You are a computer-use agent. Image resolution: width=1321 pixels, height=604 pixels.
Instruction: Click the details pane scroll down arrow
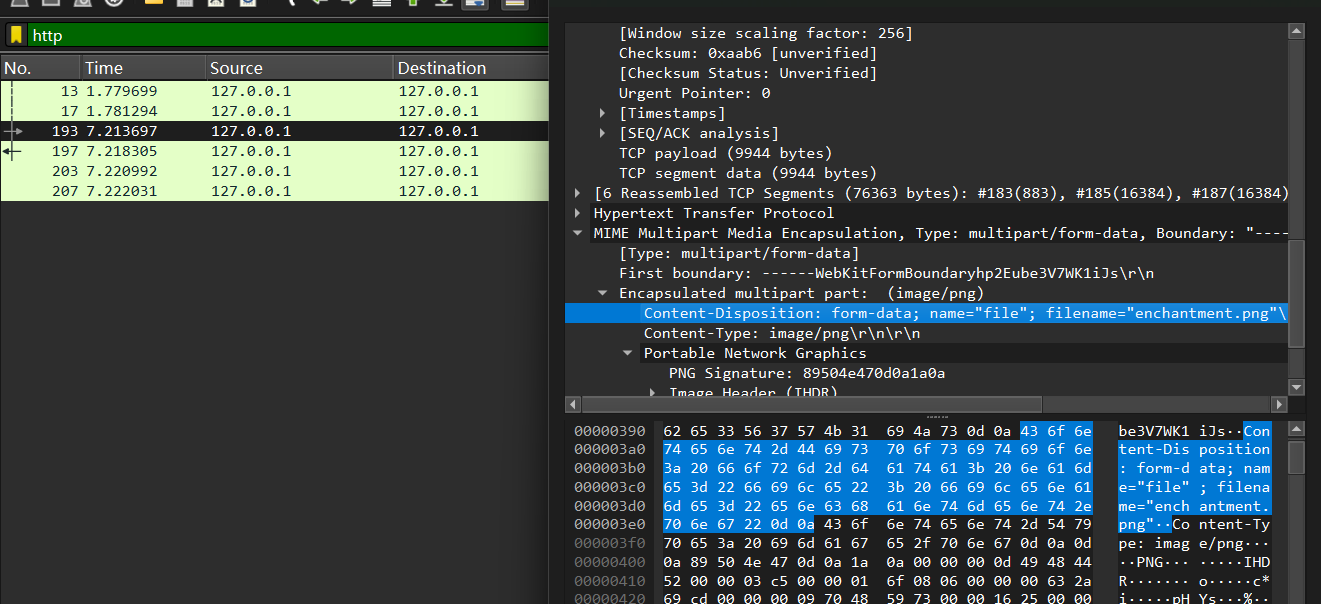pyautogui.click(x=1296, y=387)
